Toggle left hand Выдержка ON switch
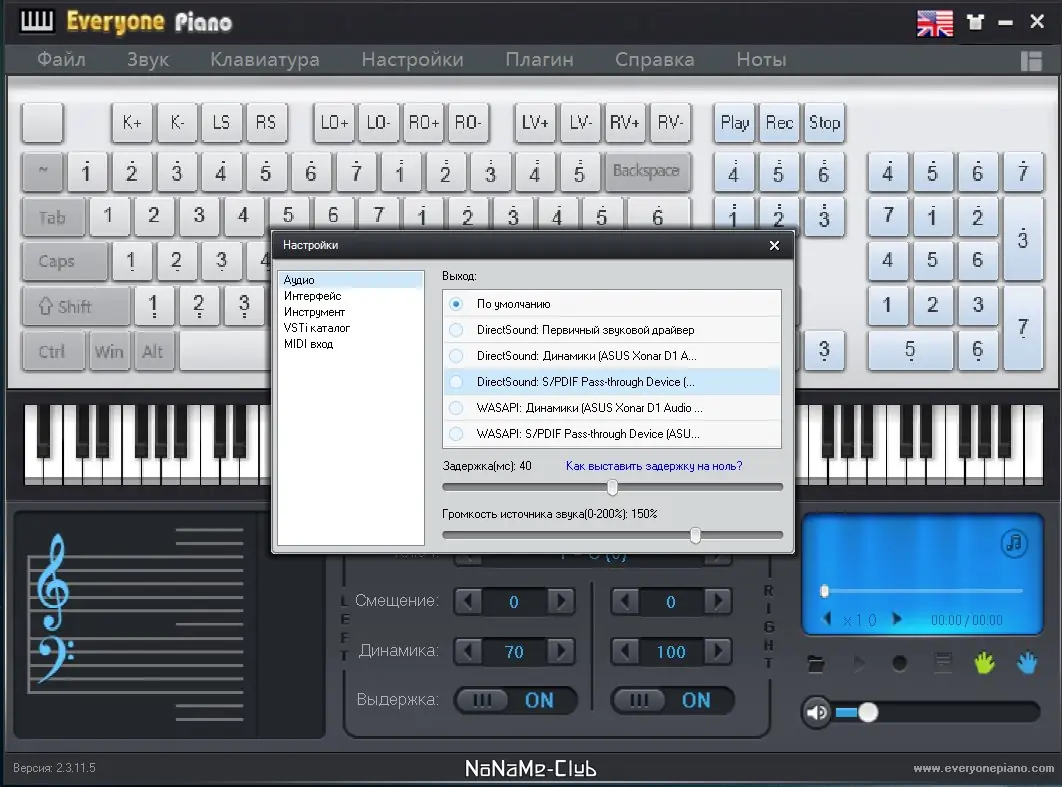This screenshot has height=787, width=1062. (516, 700)
